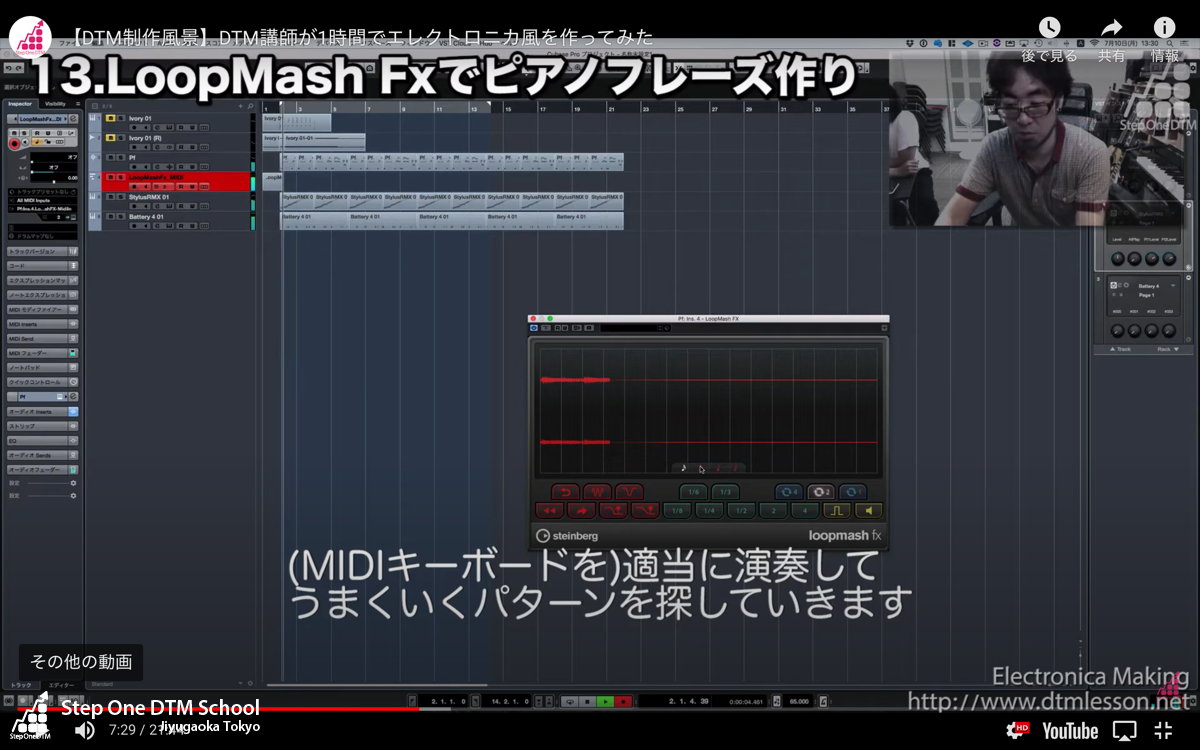Open LoopMash FX plugin window options arrow
Image resolution: width=1200 pixels, height=750 pixels.
[884, 328]
